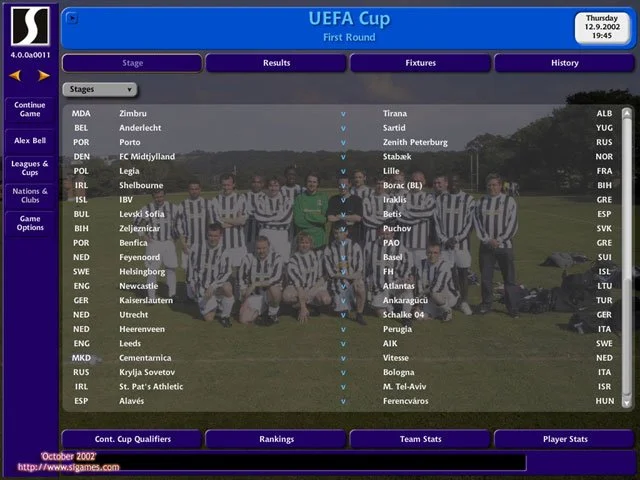Switch to the Results tab
This screenshot has height=480, width=640.
point(276,63)
